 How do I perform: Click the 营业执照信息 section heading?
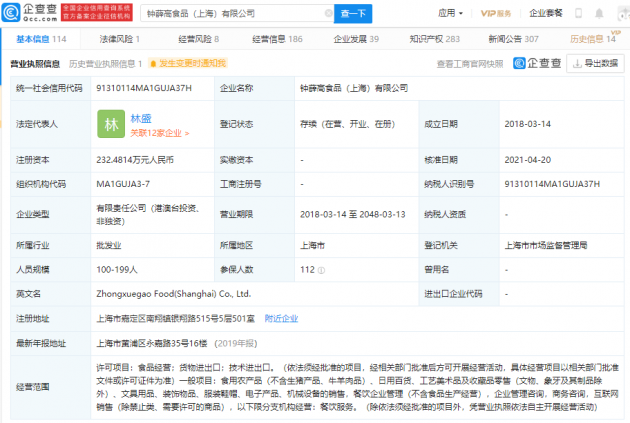[35, 63]
